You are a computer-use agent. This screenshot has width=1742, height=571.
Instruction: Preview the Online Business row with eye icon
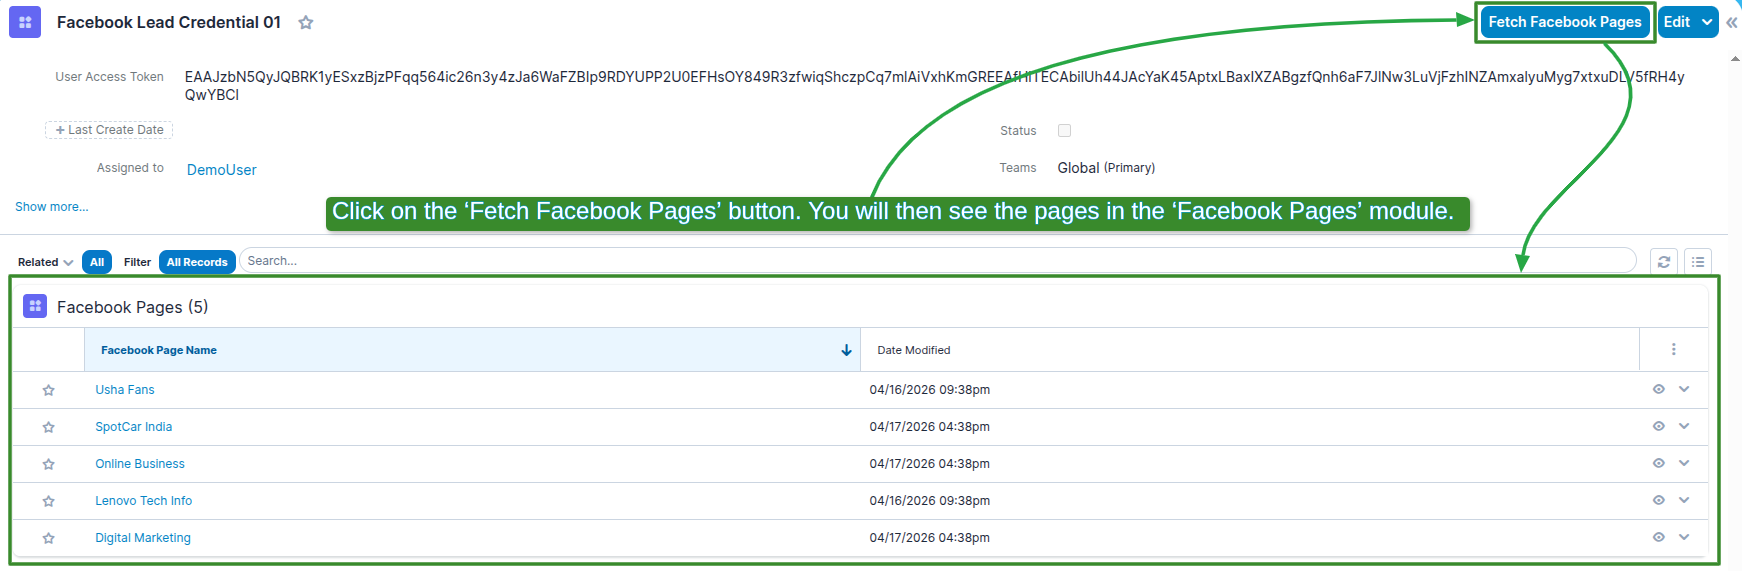[1658, 463]
